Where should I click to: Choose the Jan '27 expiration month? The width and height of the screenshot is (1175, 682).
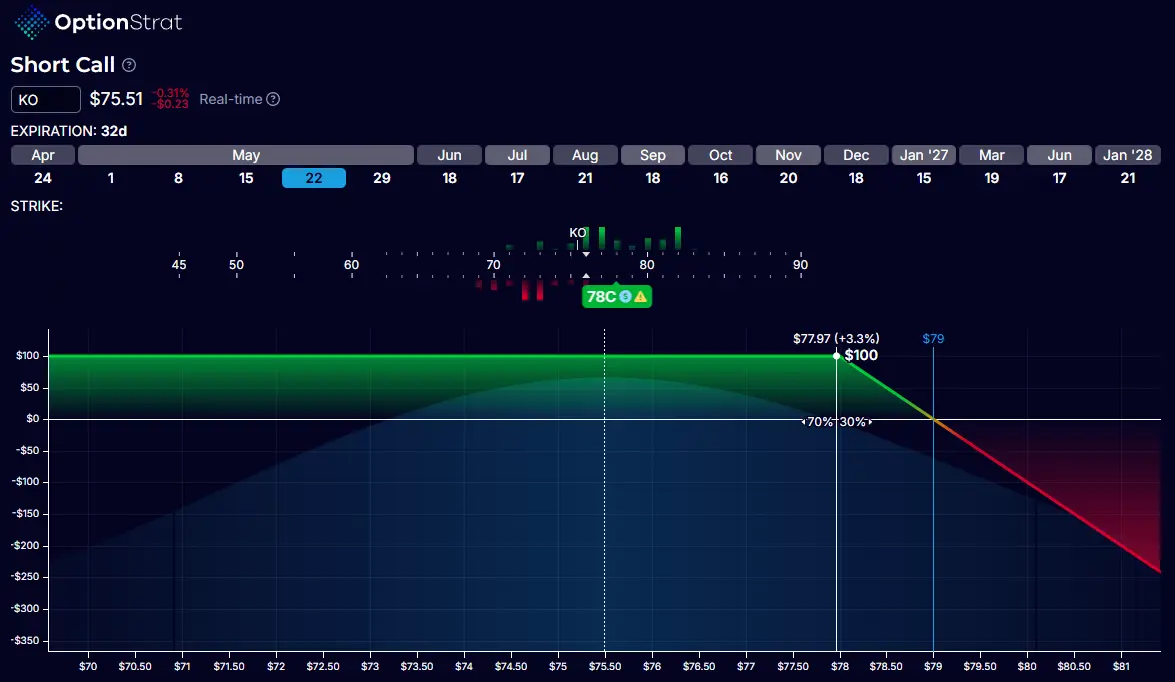924,155
